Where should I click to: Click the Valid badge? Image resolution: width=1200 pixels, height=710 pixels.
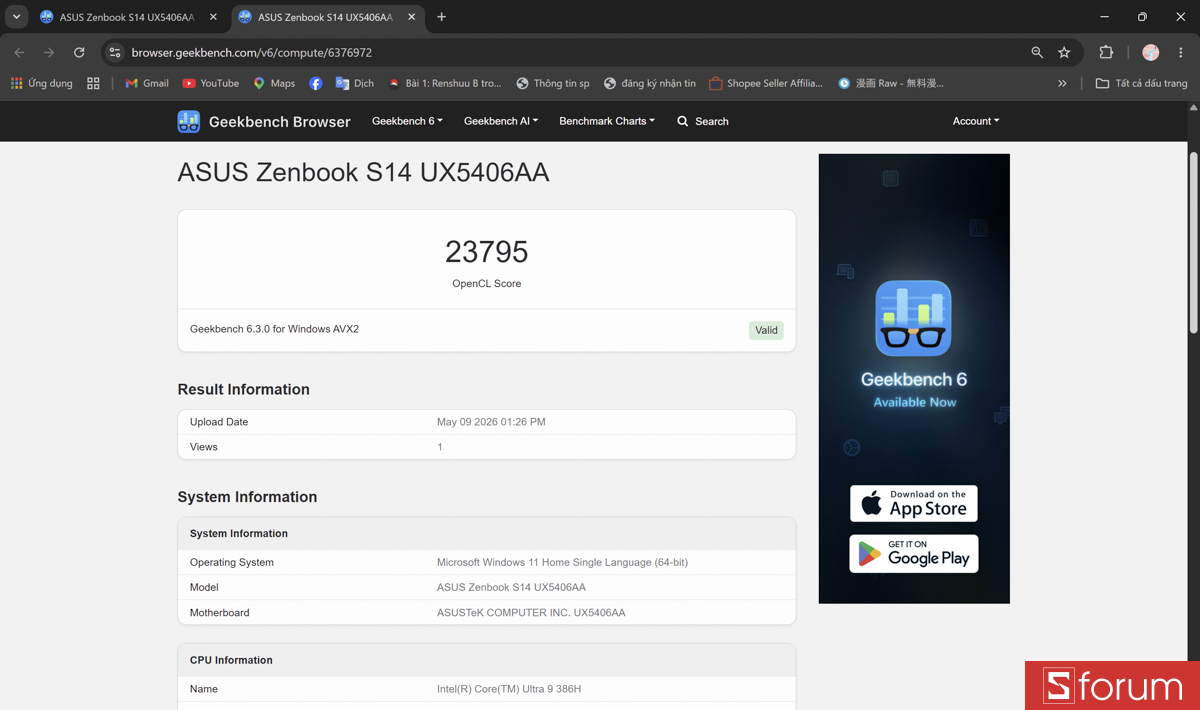[x=766, y=330]
